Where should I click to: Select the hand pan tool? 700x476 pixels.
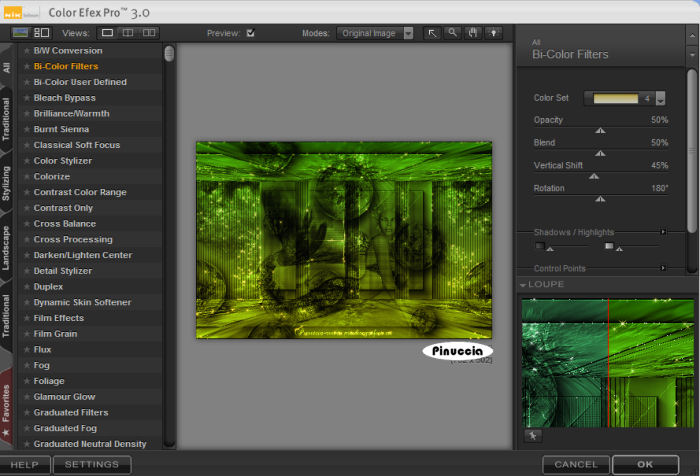coord(471,33)
